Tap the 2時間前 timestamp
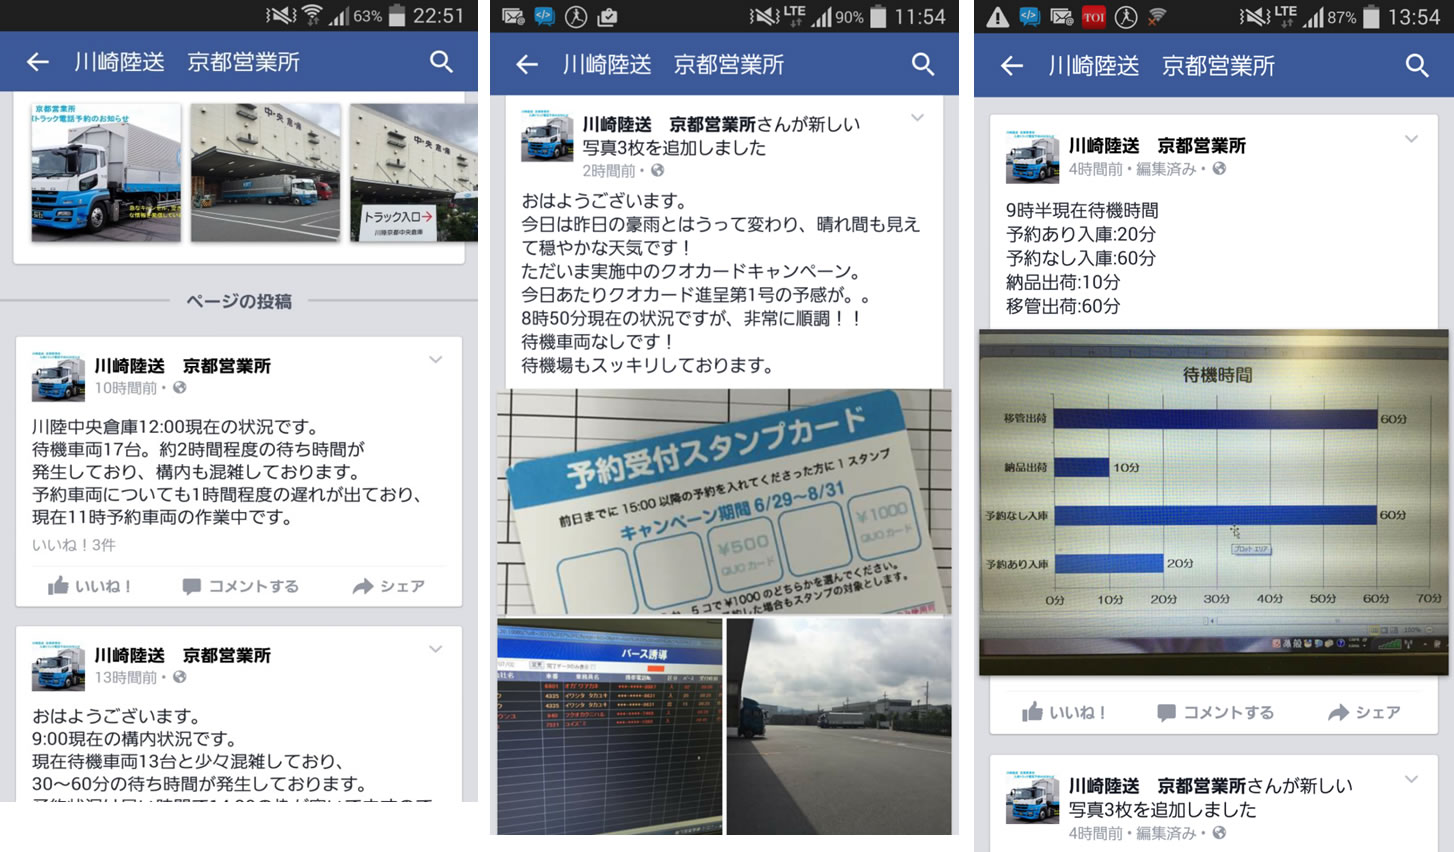This screenshot has width=1454, height=852. 608,171
